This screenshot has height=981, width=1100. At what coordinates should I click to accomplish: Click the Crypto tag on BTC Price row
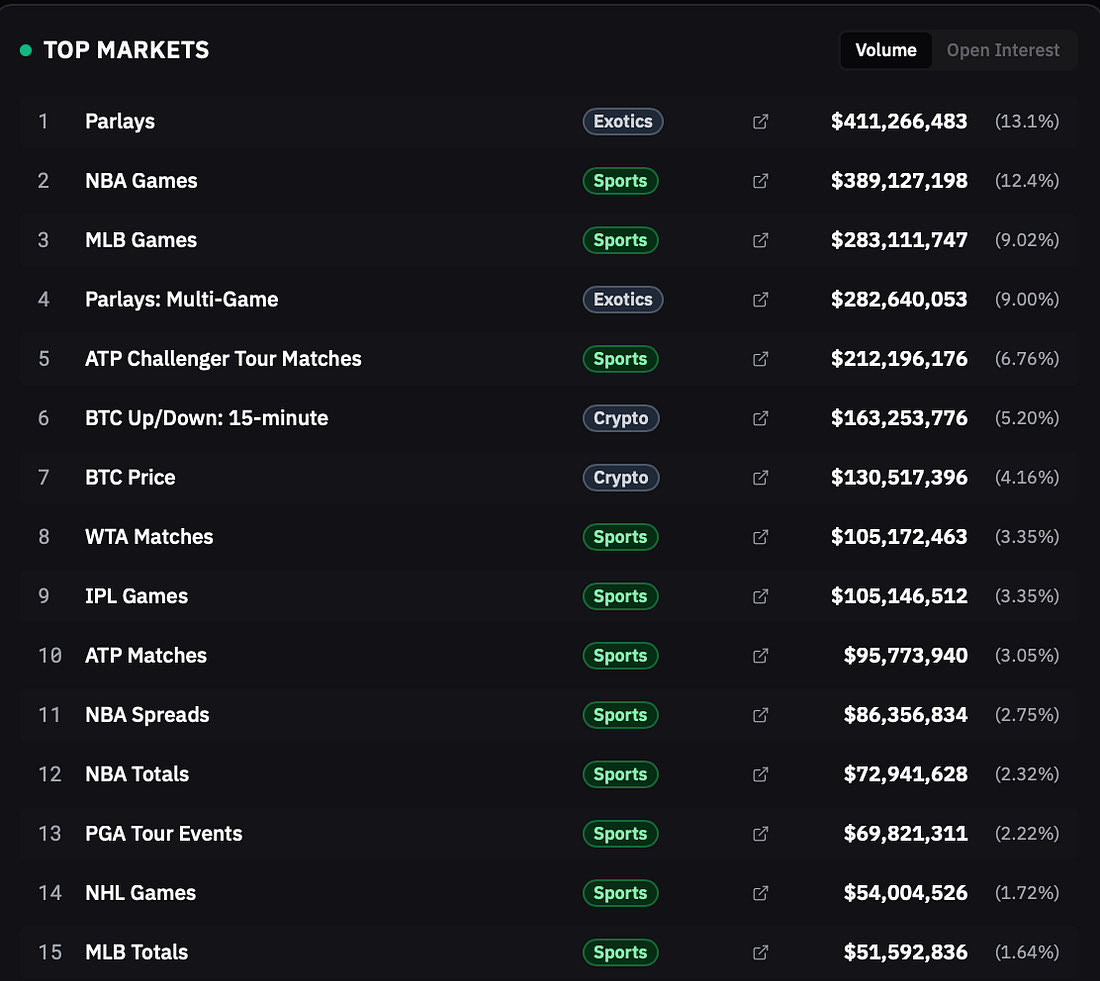(621, 478)
